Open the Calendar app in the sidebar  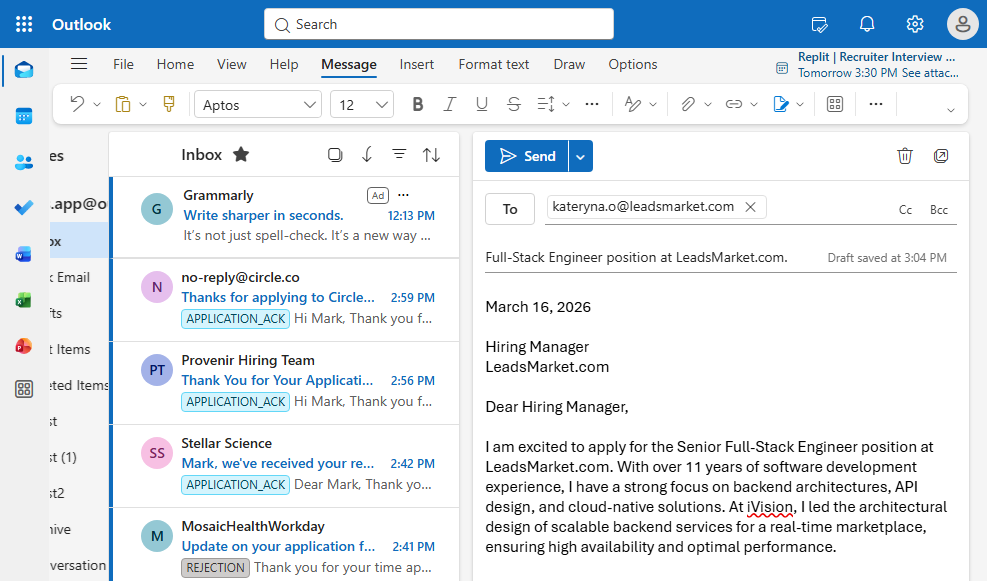point(24,116)
